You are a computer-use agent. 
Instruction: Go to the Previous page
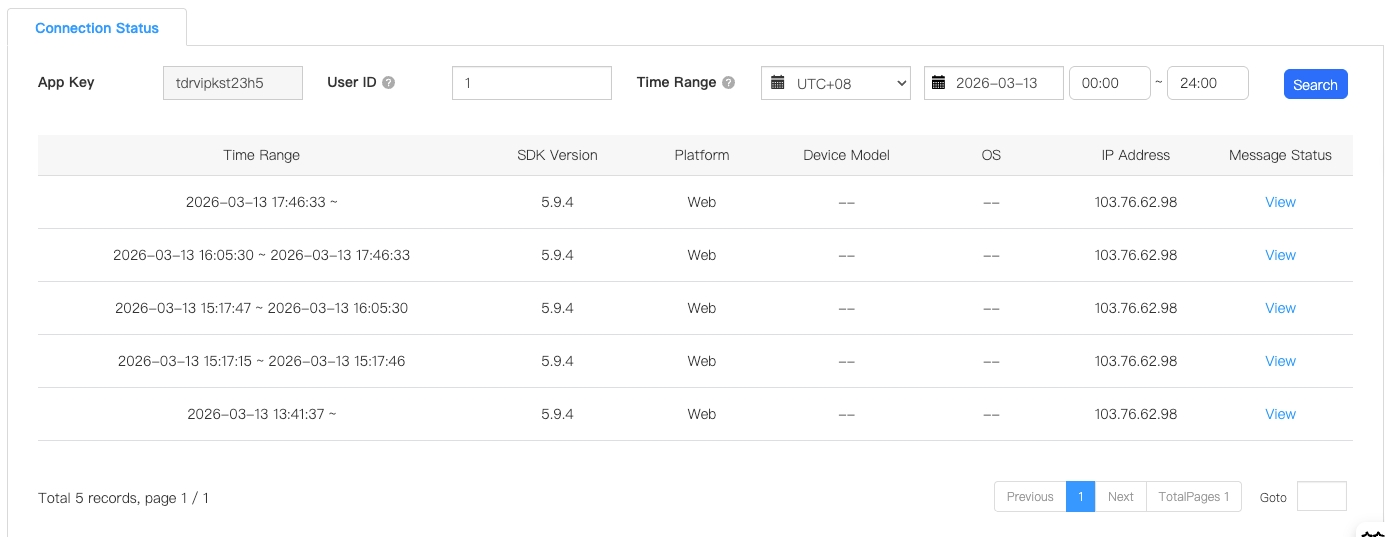(1030, 497)
